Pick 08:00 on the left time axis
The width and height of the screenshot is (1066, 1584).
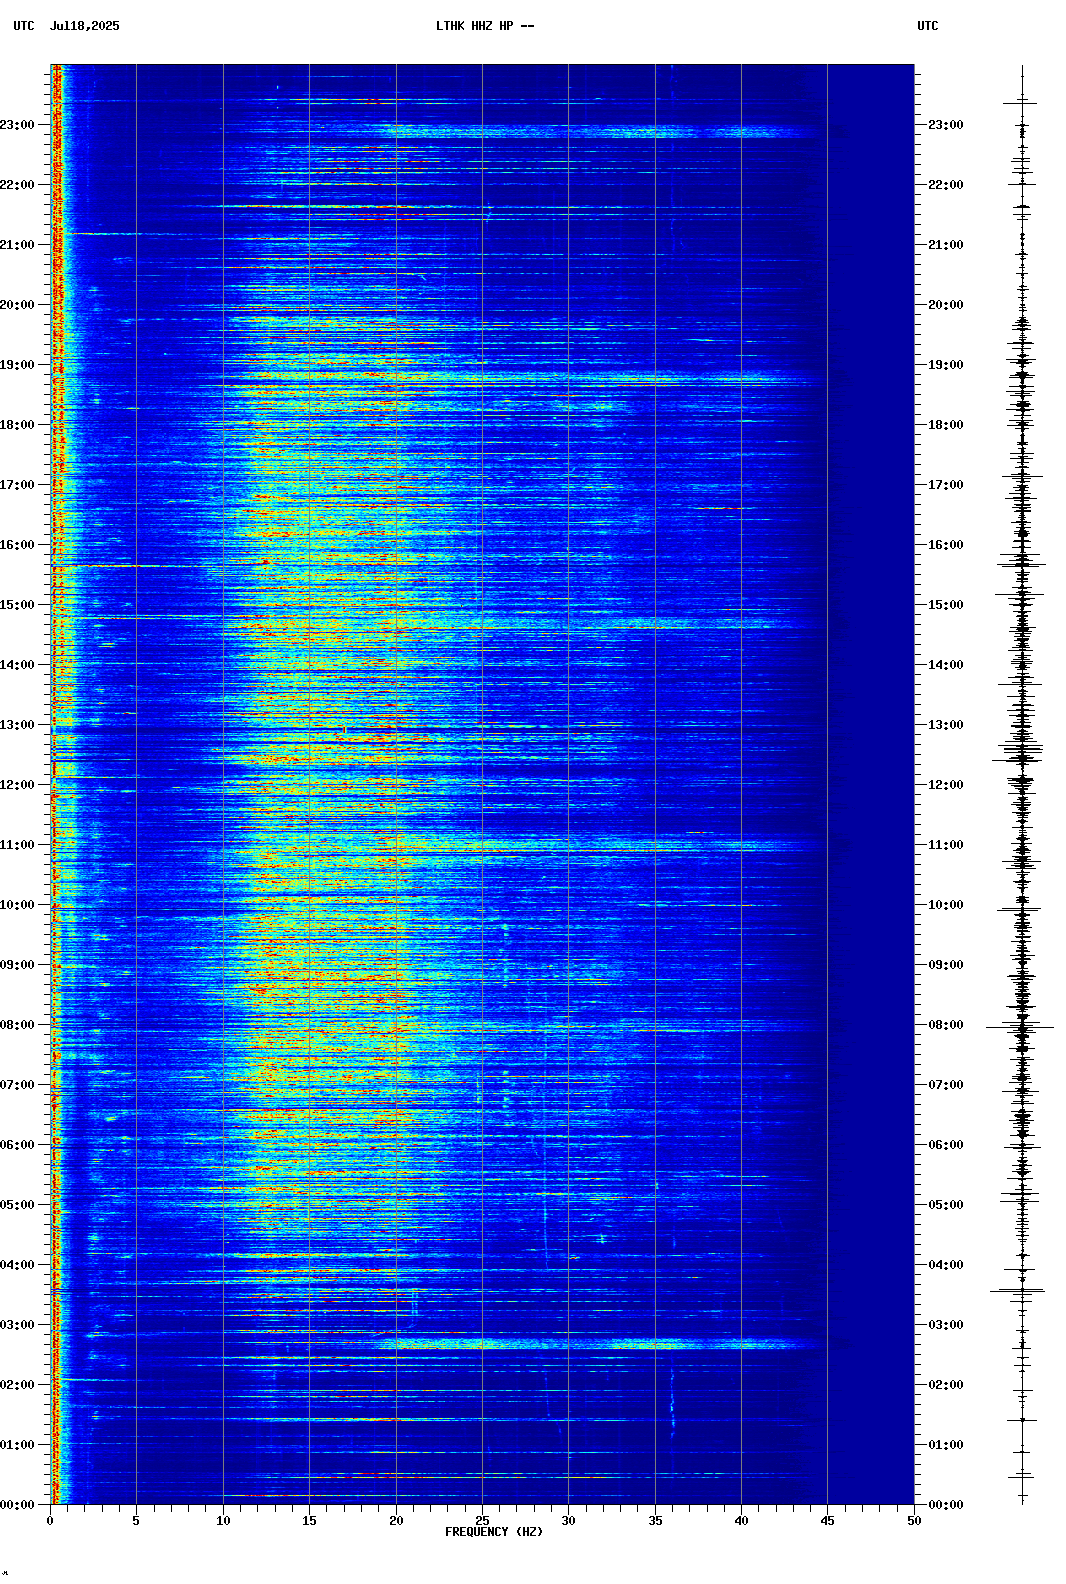pyautogui.click(x=17, y=1025)
